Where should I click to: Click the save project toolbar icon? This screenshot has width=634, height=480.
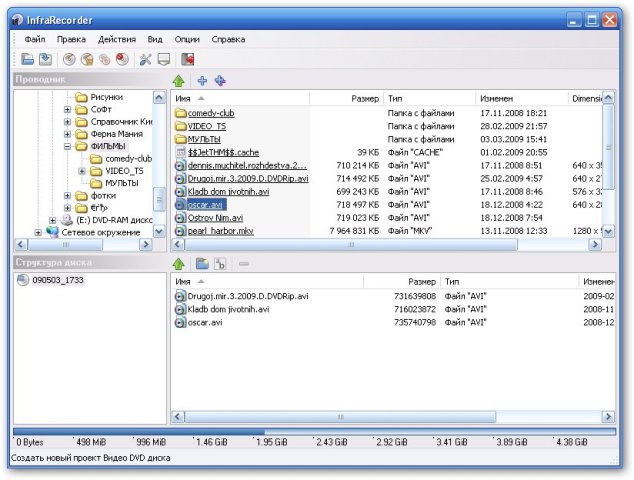click(x=45, y=59)
